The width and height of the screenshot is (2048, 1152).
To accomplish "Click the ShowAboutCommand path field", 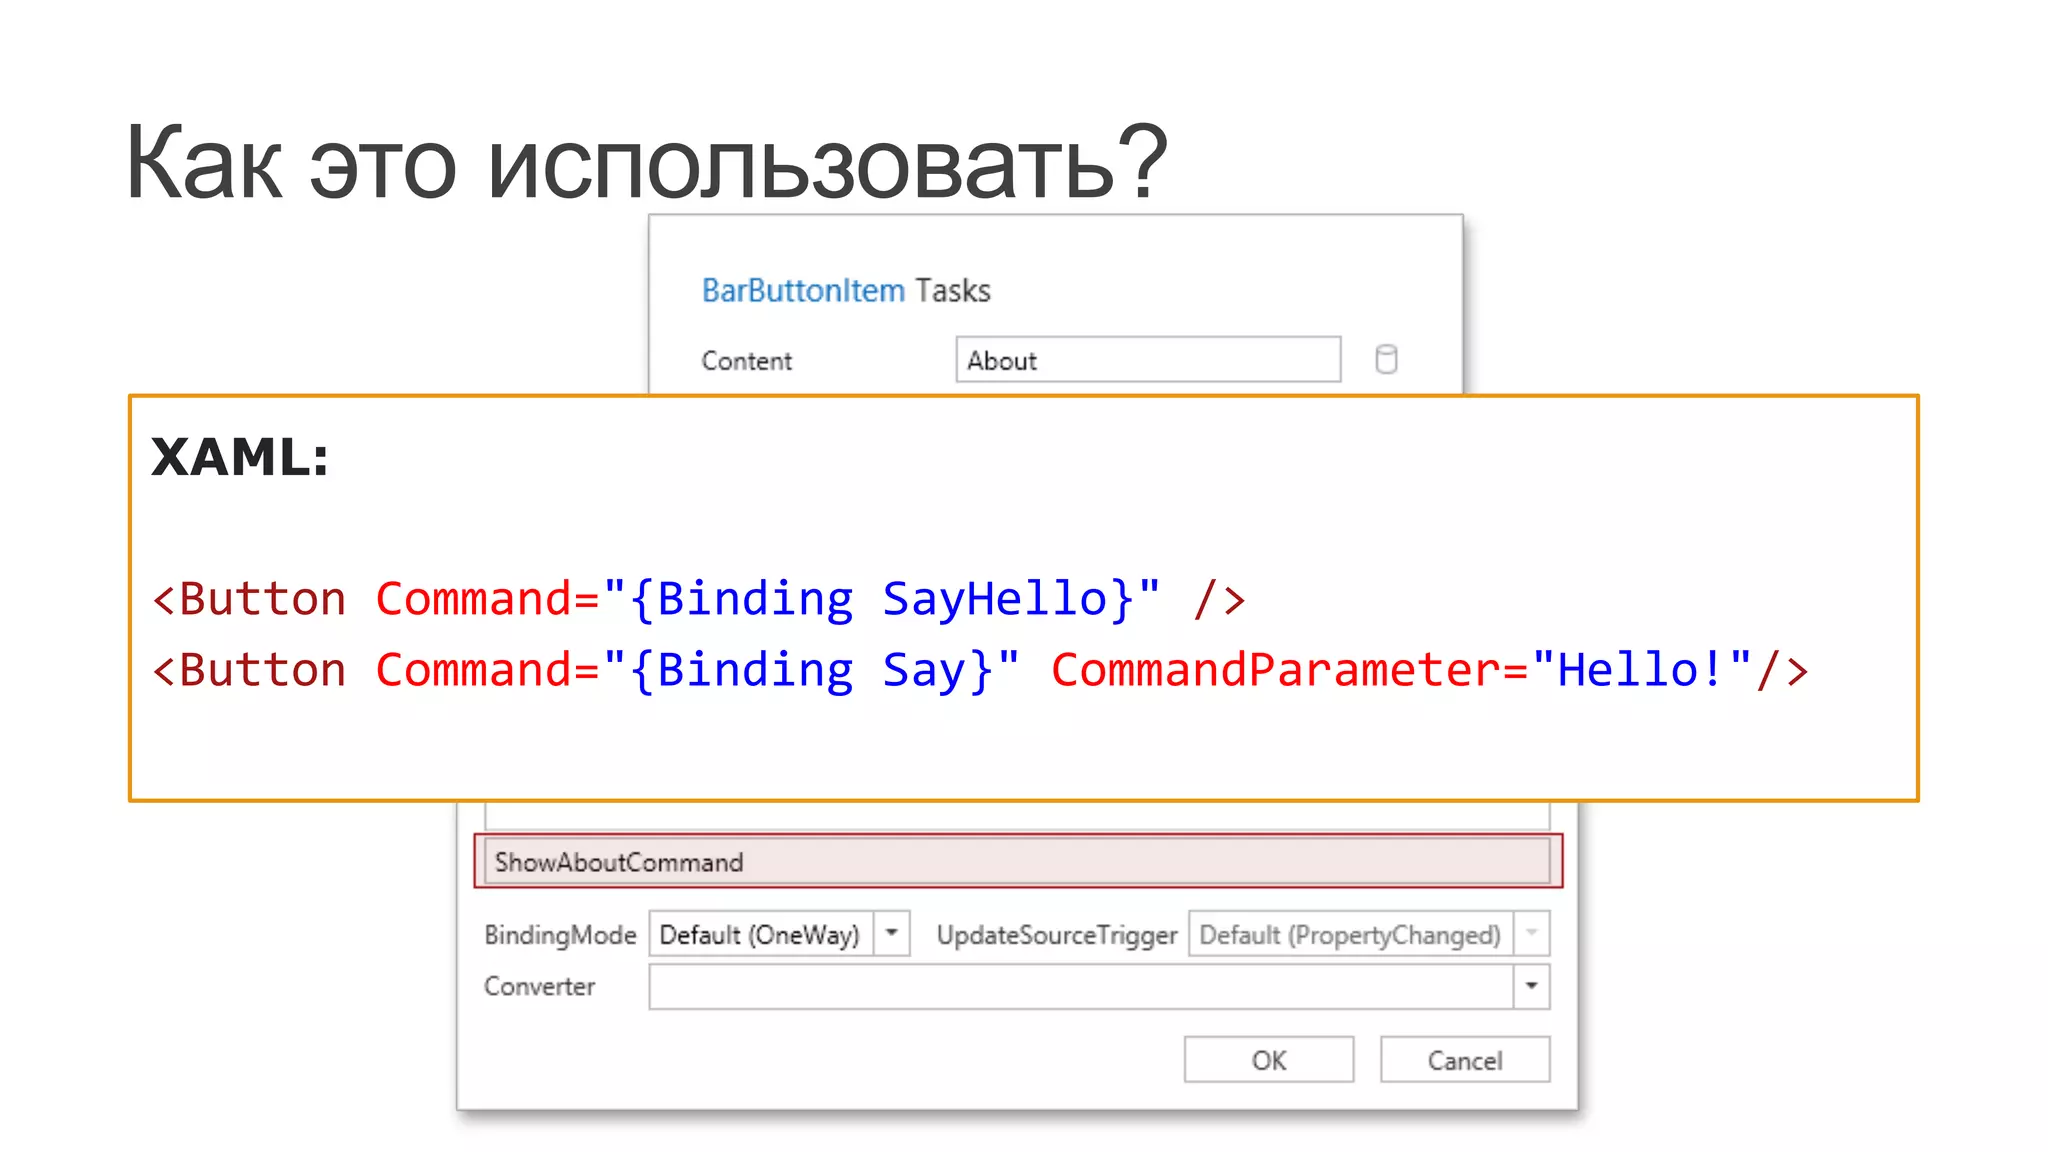I will click(x=1017, y=862).
